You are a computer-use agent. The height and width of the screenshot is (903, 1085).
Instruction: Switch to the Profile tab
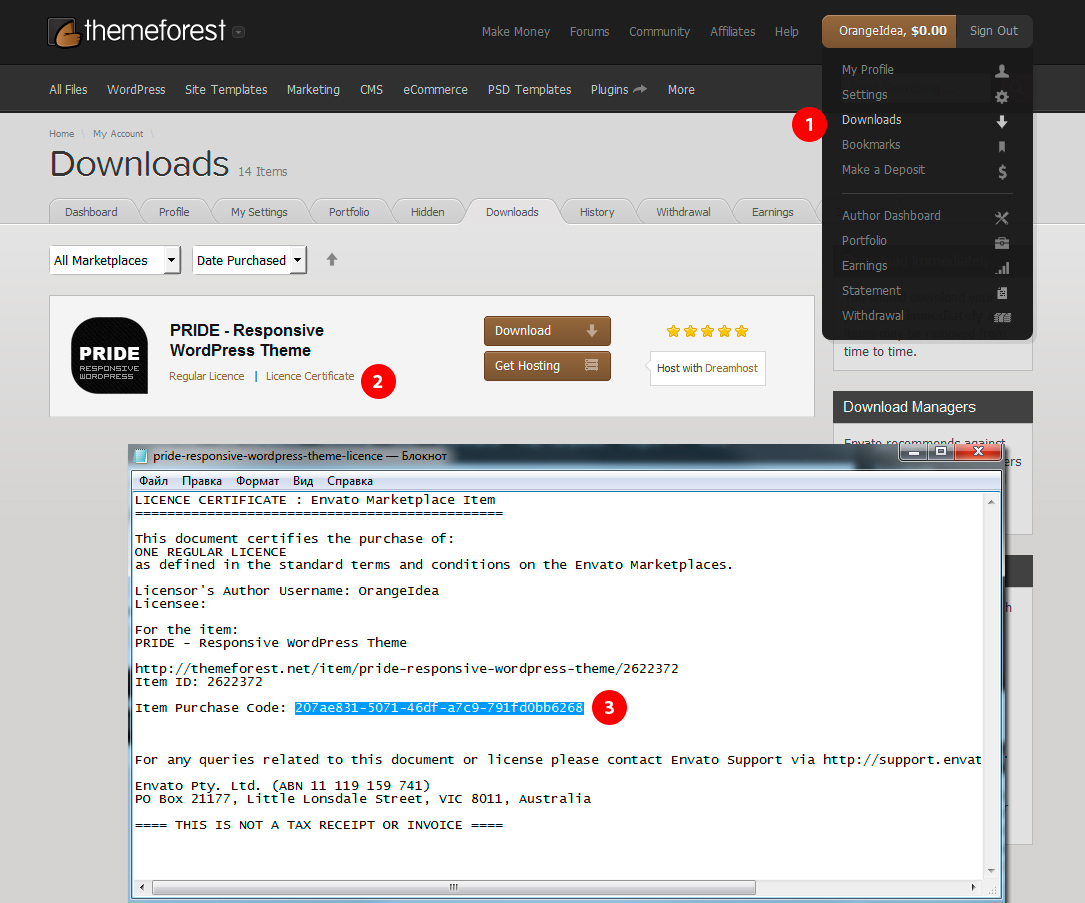coord(174,212)
